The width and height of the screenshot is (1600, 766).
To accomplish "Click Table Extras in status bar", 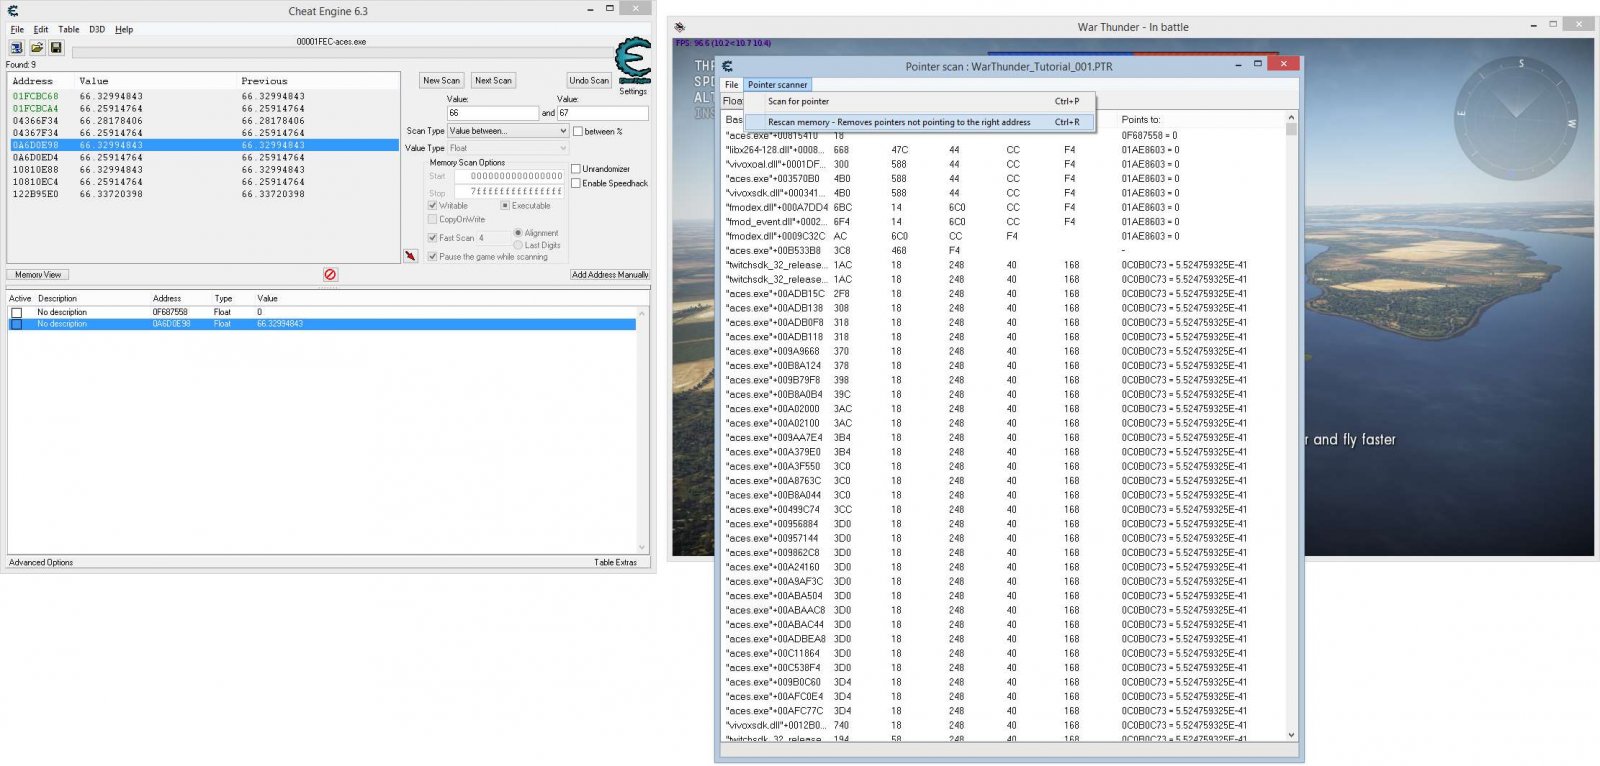I will click(615, 562).
